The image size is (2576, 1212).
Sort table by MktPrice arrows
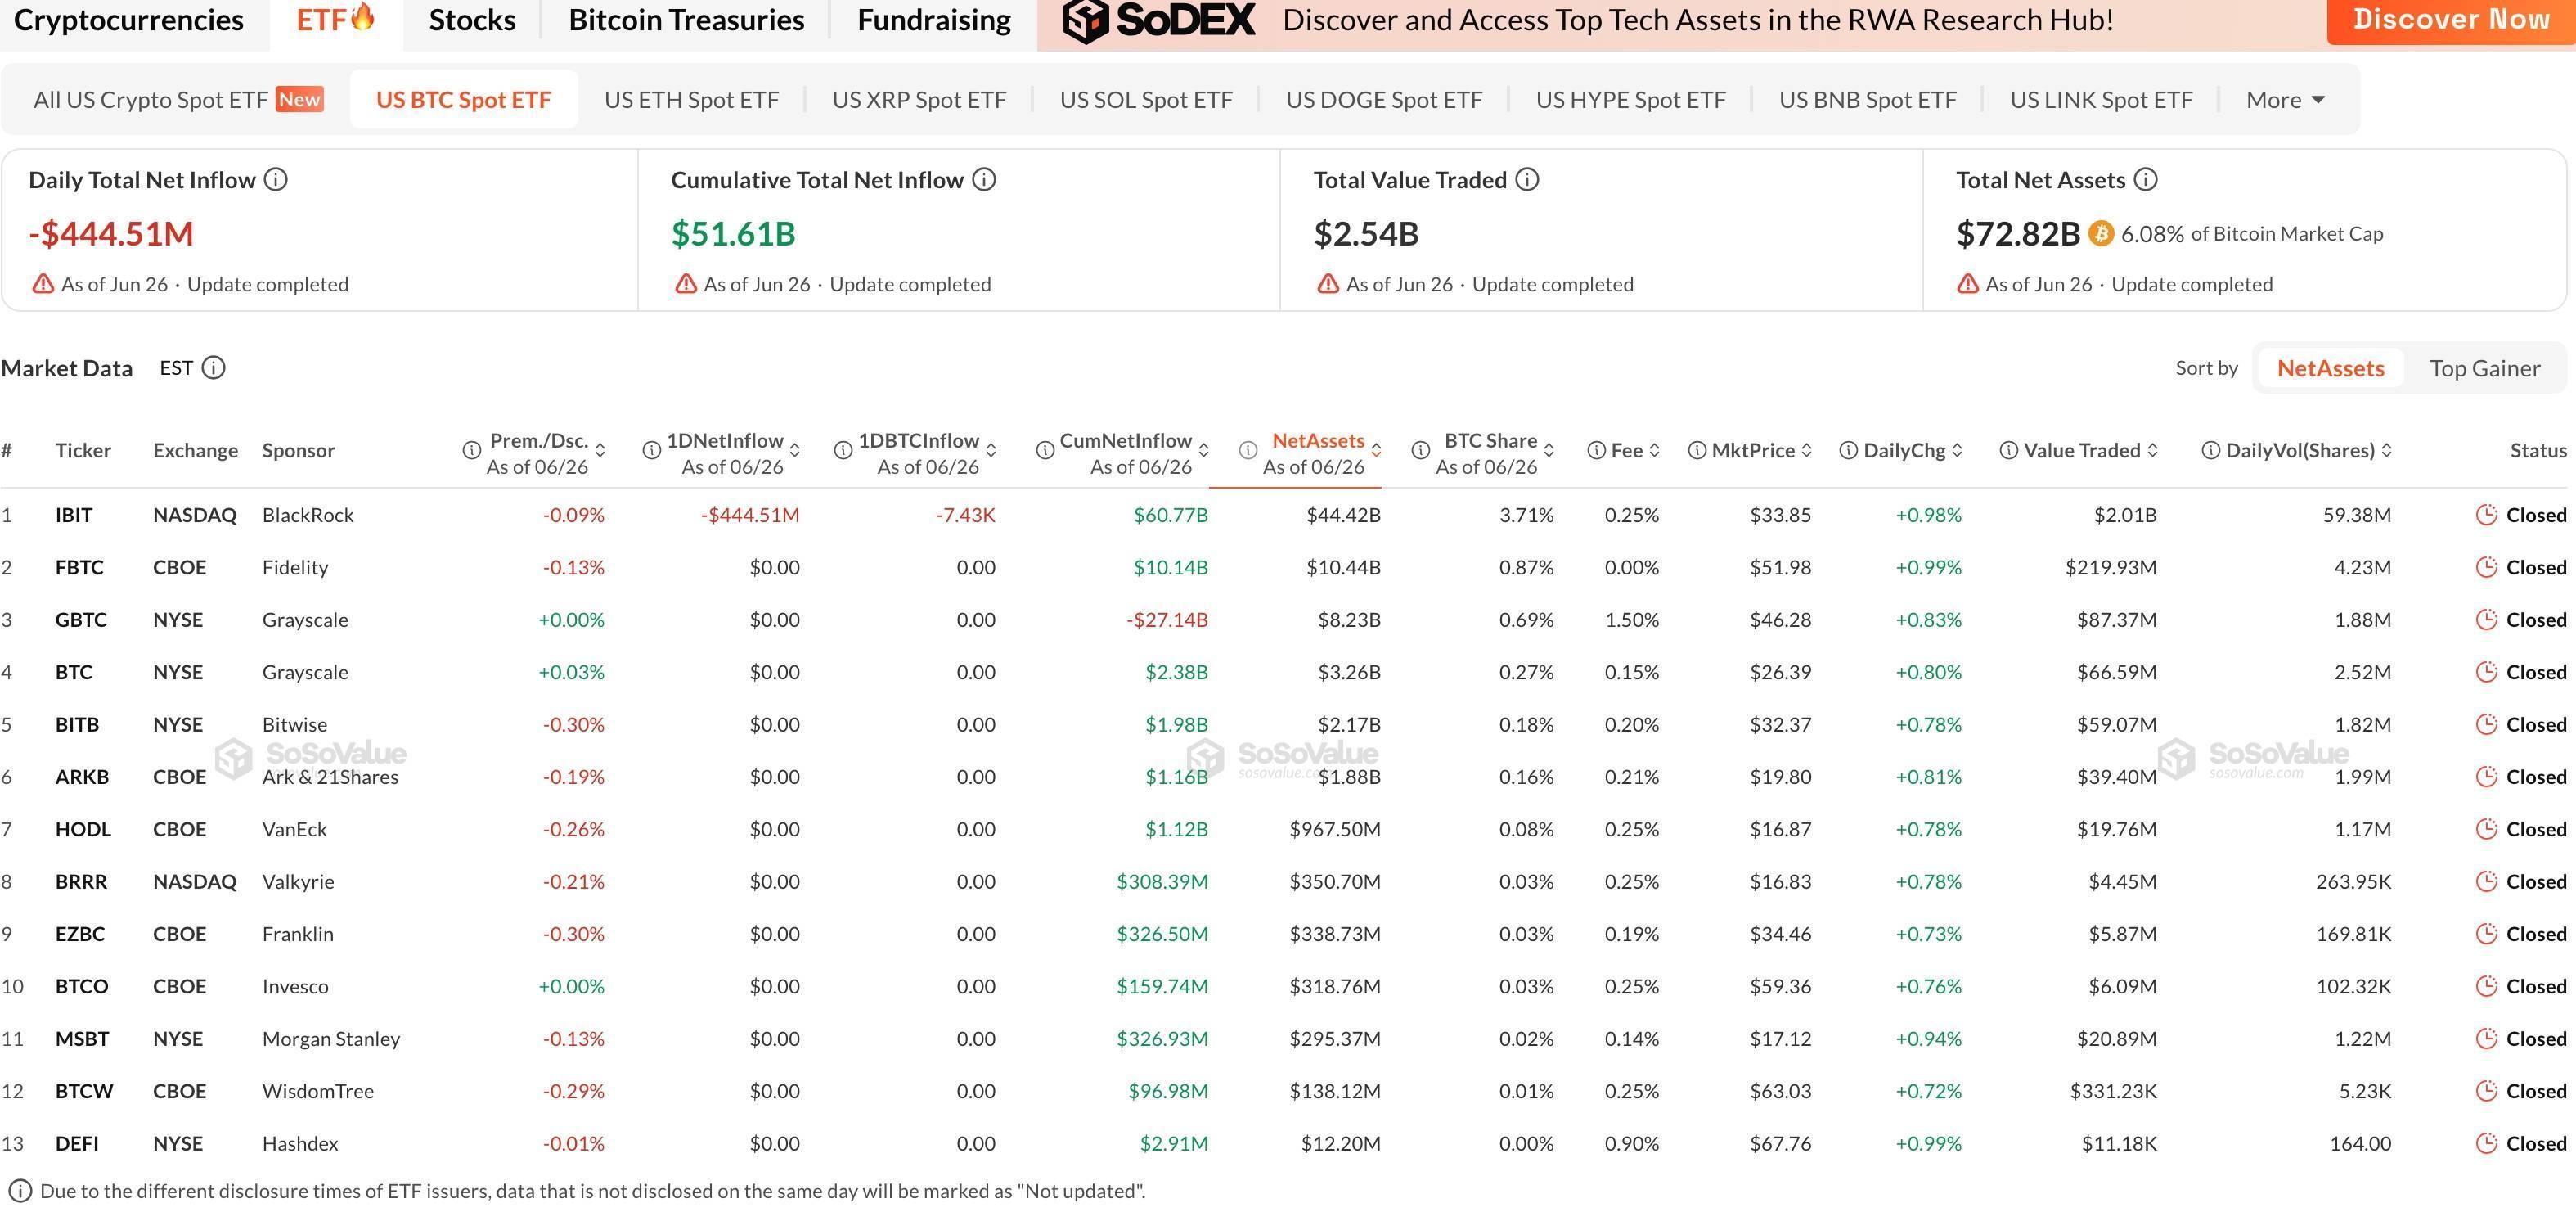click(1807, 451)
